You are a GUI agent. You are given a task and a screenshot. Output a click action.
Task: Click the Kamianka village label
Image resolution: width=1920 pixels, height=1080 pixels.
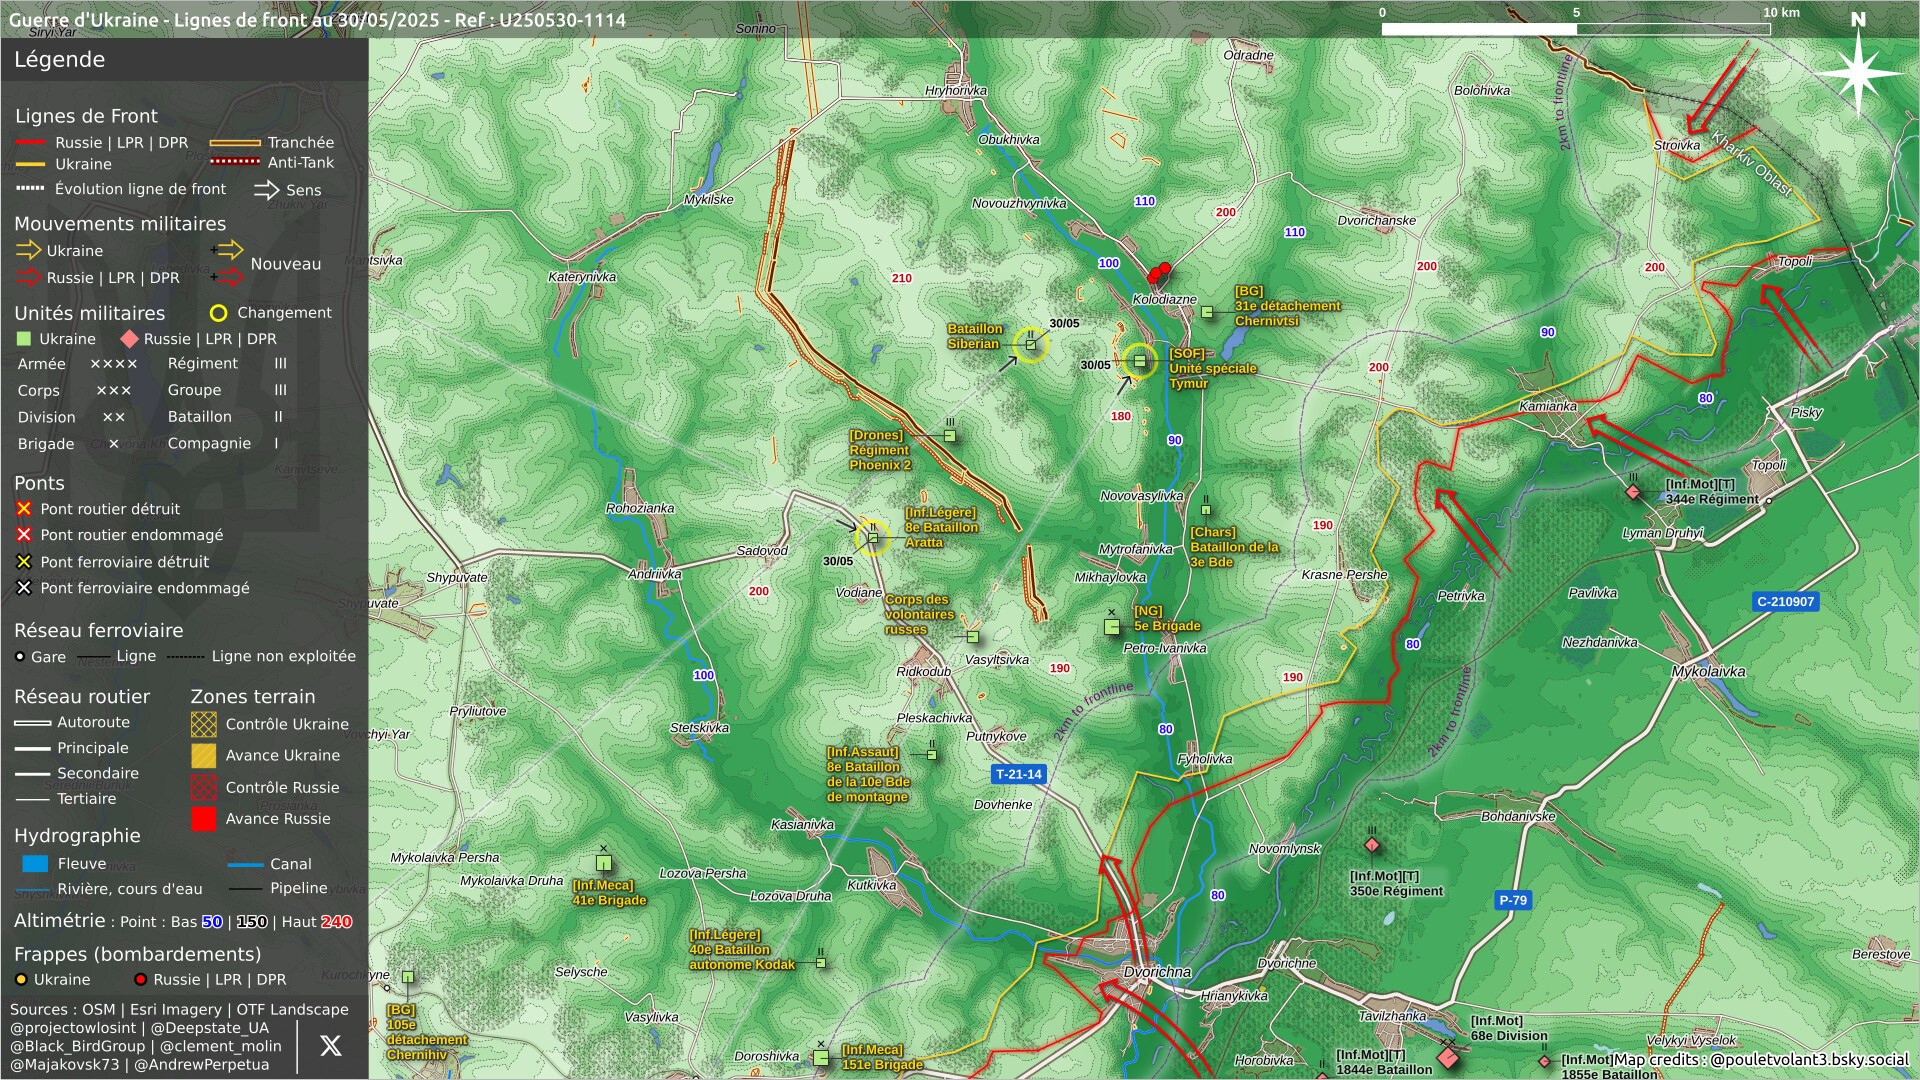pos(1548,406)
